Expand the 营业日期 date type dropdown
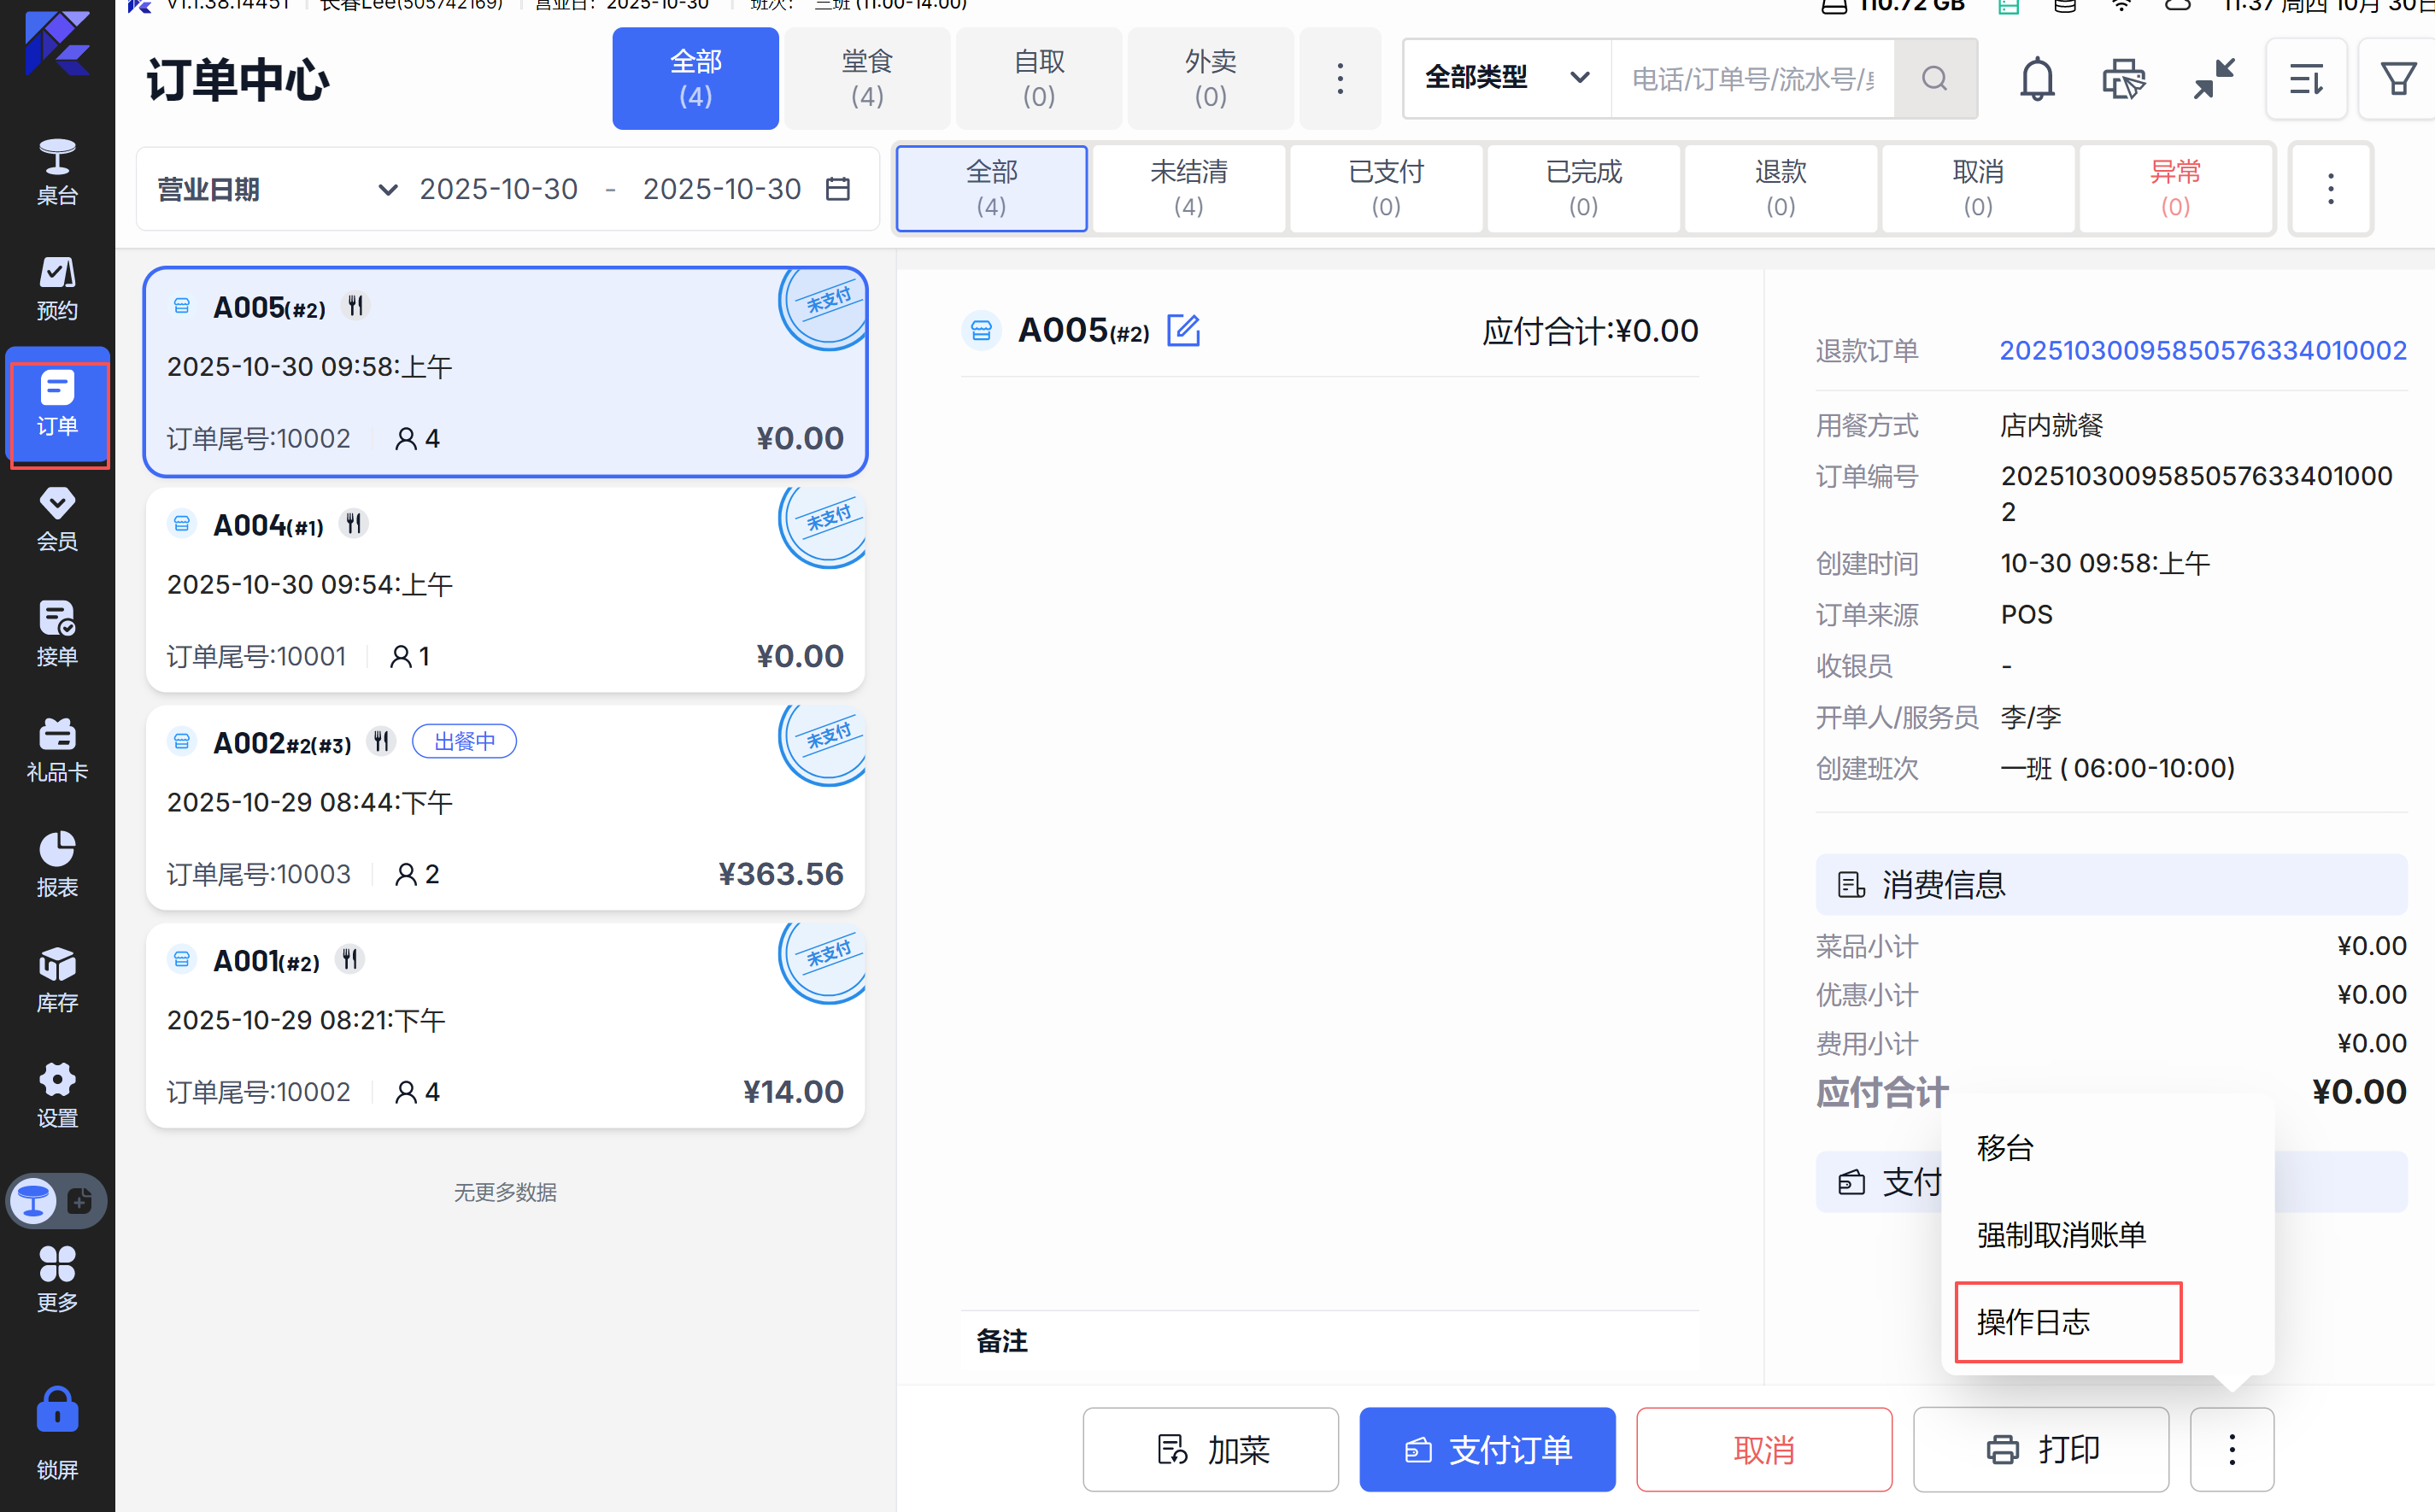2435x1512 pixels. [x=276, y=189]
